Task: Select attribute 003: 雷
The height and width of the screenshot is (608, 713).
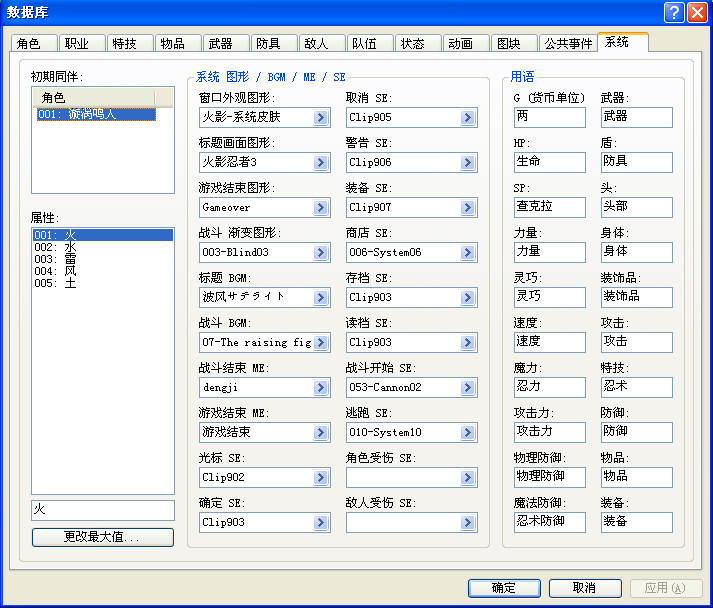Action: click(x=103, y=259)
